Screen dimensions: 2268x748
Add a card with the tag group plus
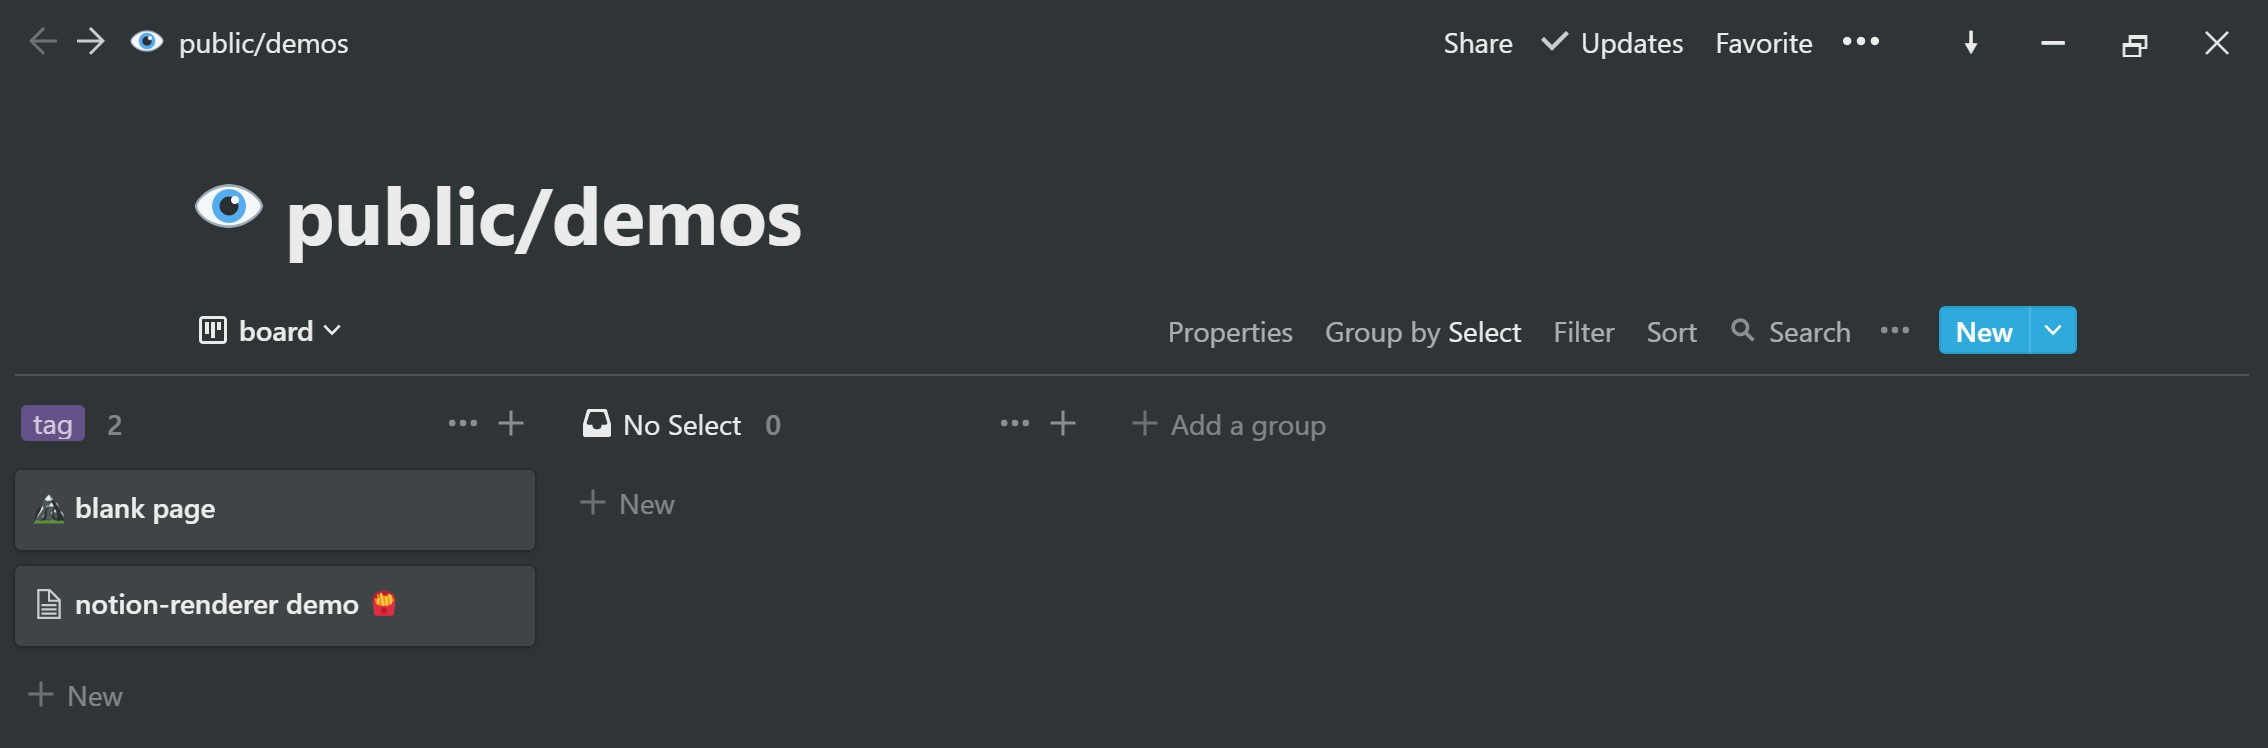[x=511, y=424]
